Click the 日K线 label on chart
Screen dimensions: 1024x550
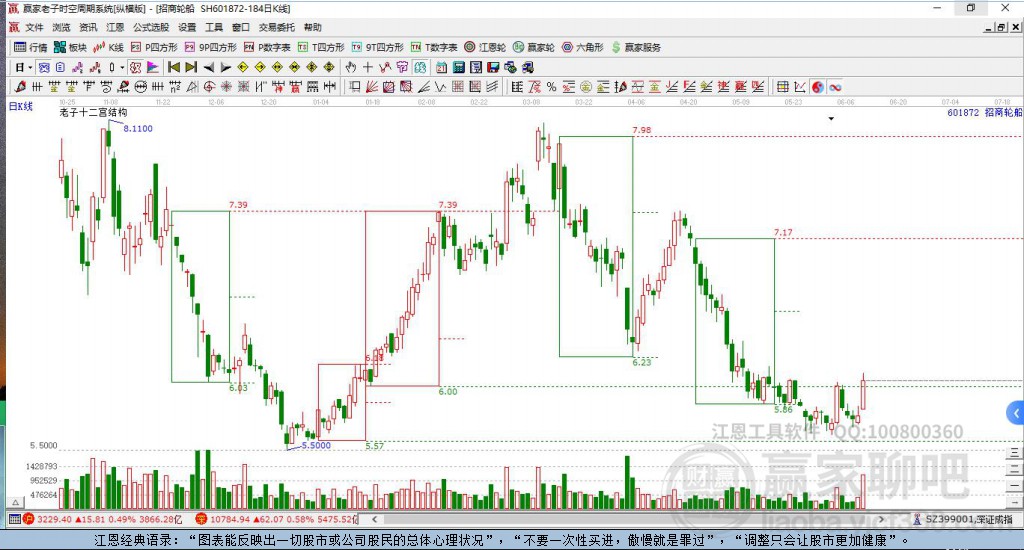[x=20, y=106]
